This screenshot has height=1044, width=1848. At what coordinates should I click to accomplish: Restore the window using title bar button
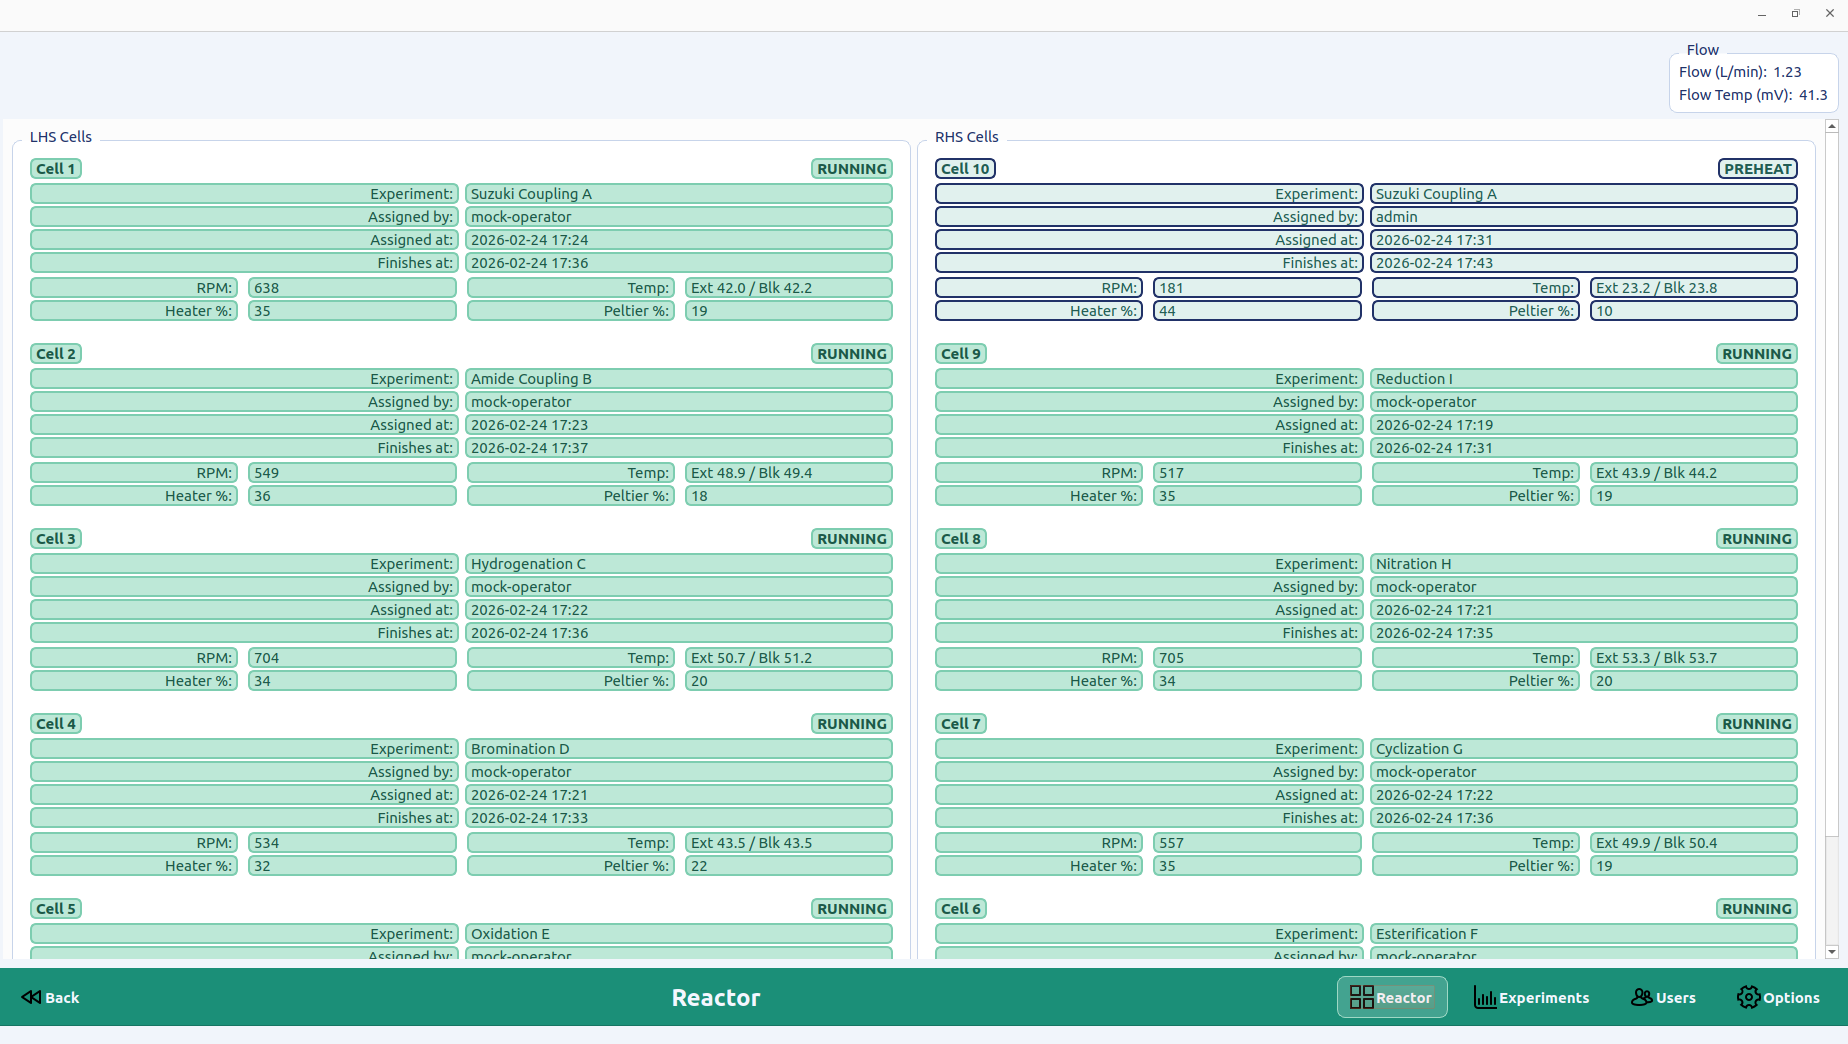tap(1795, 14)
